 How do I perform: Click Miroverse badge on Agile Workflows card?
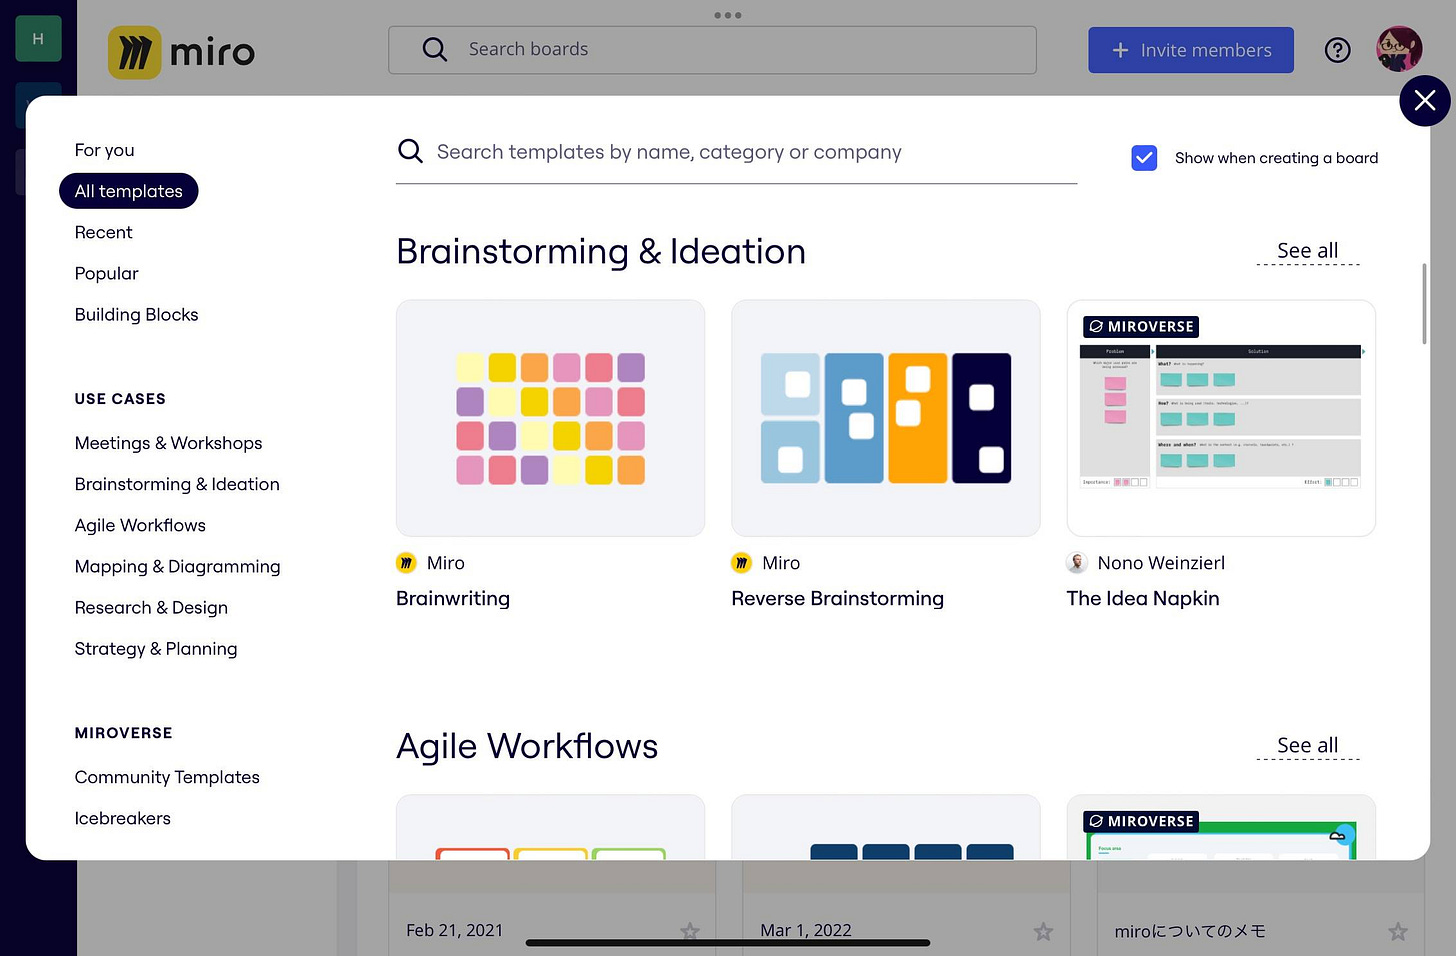1141,821
